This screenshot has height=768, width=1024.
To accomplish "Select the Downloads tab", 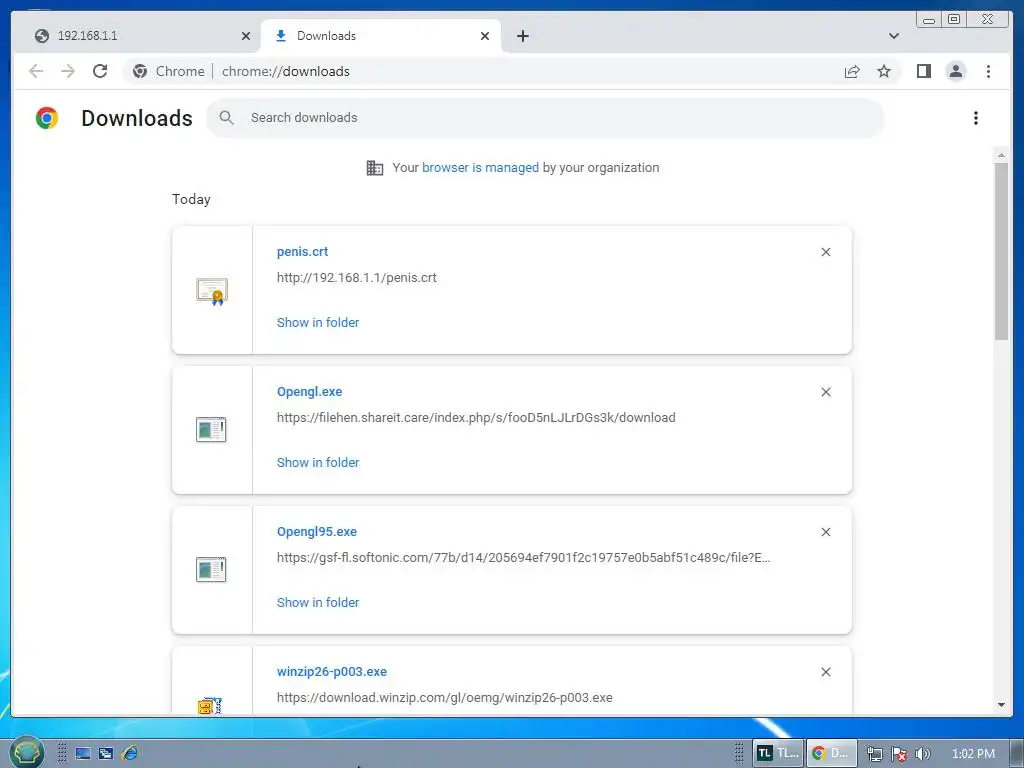I will (x=380, y=36).
